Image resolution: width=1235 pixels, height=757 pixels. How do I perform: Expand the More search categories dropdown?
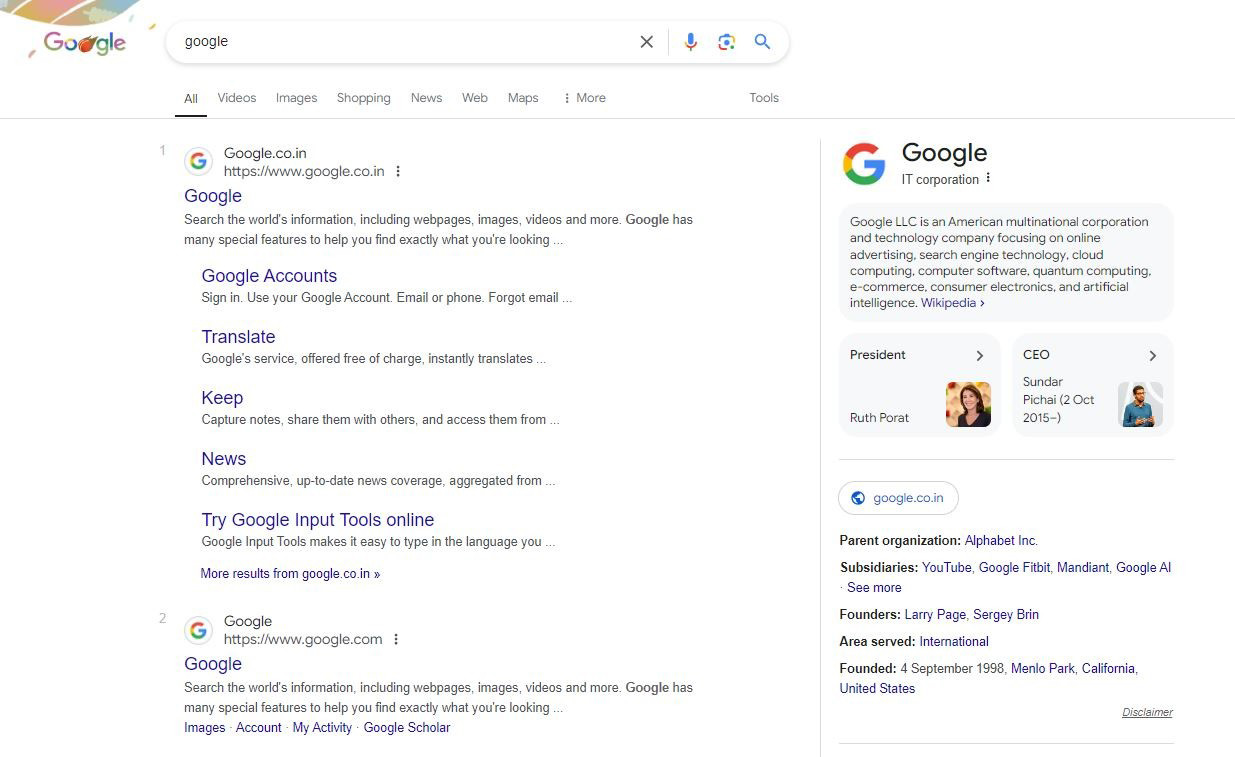(x=583, y=97)
